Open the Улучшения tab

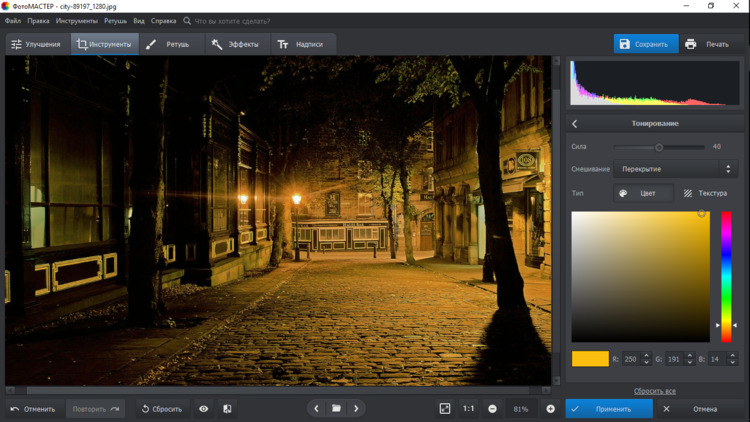tap(36, 44)
